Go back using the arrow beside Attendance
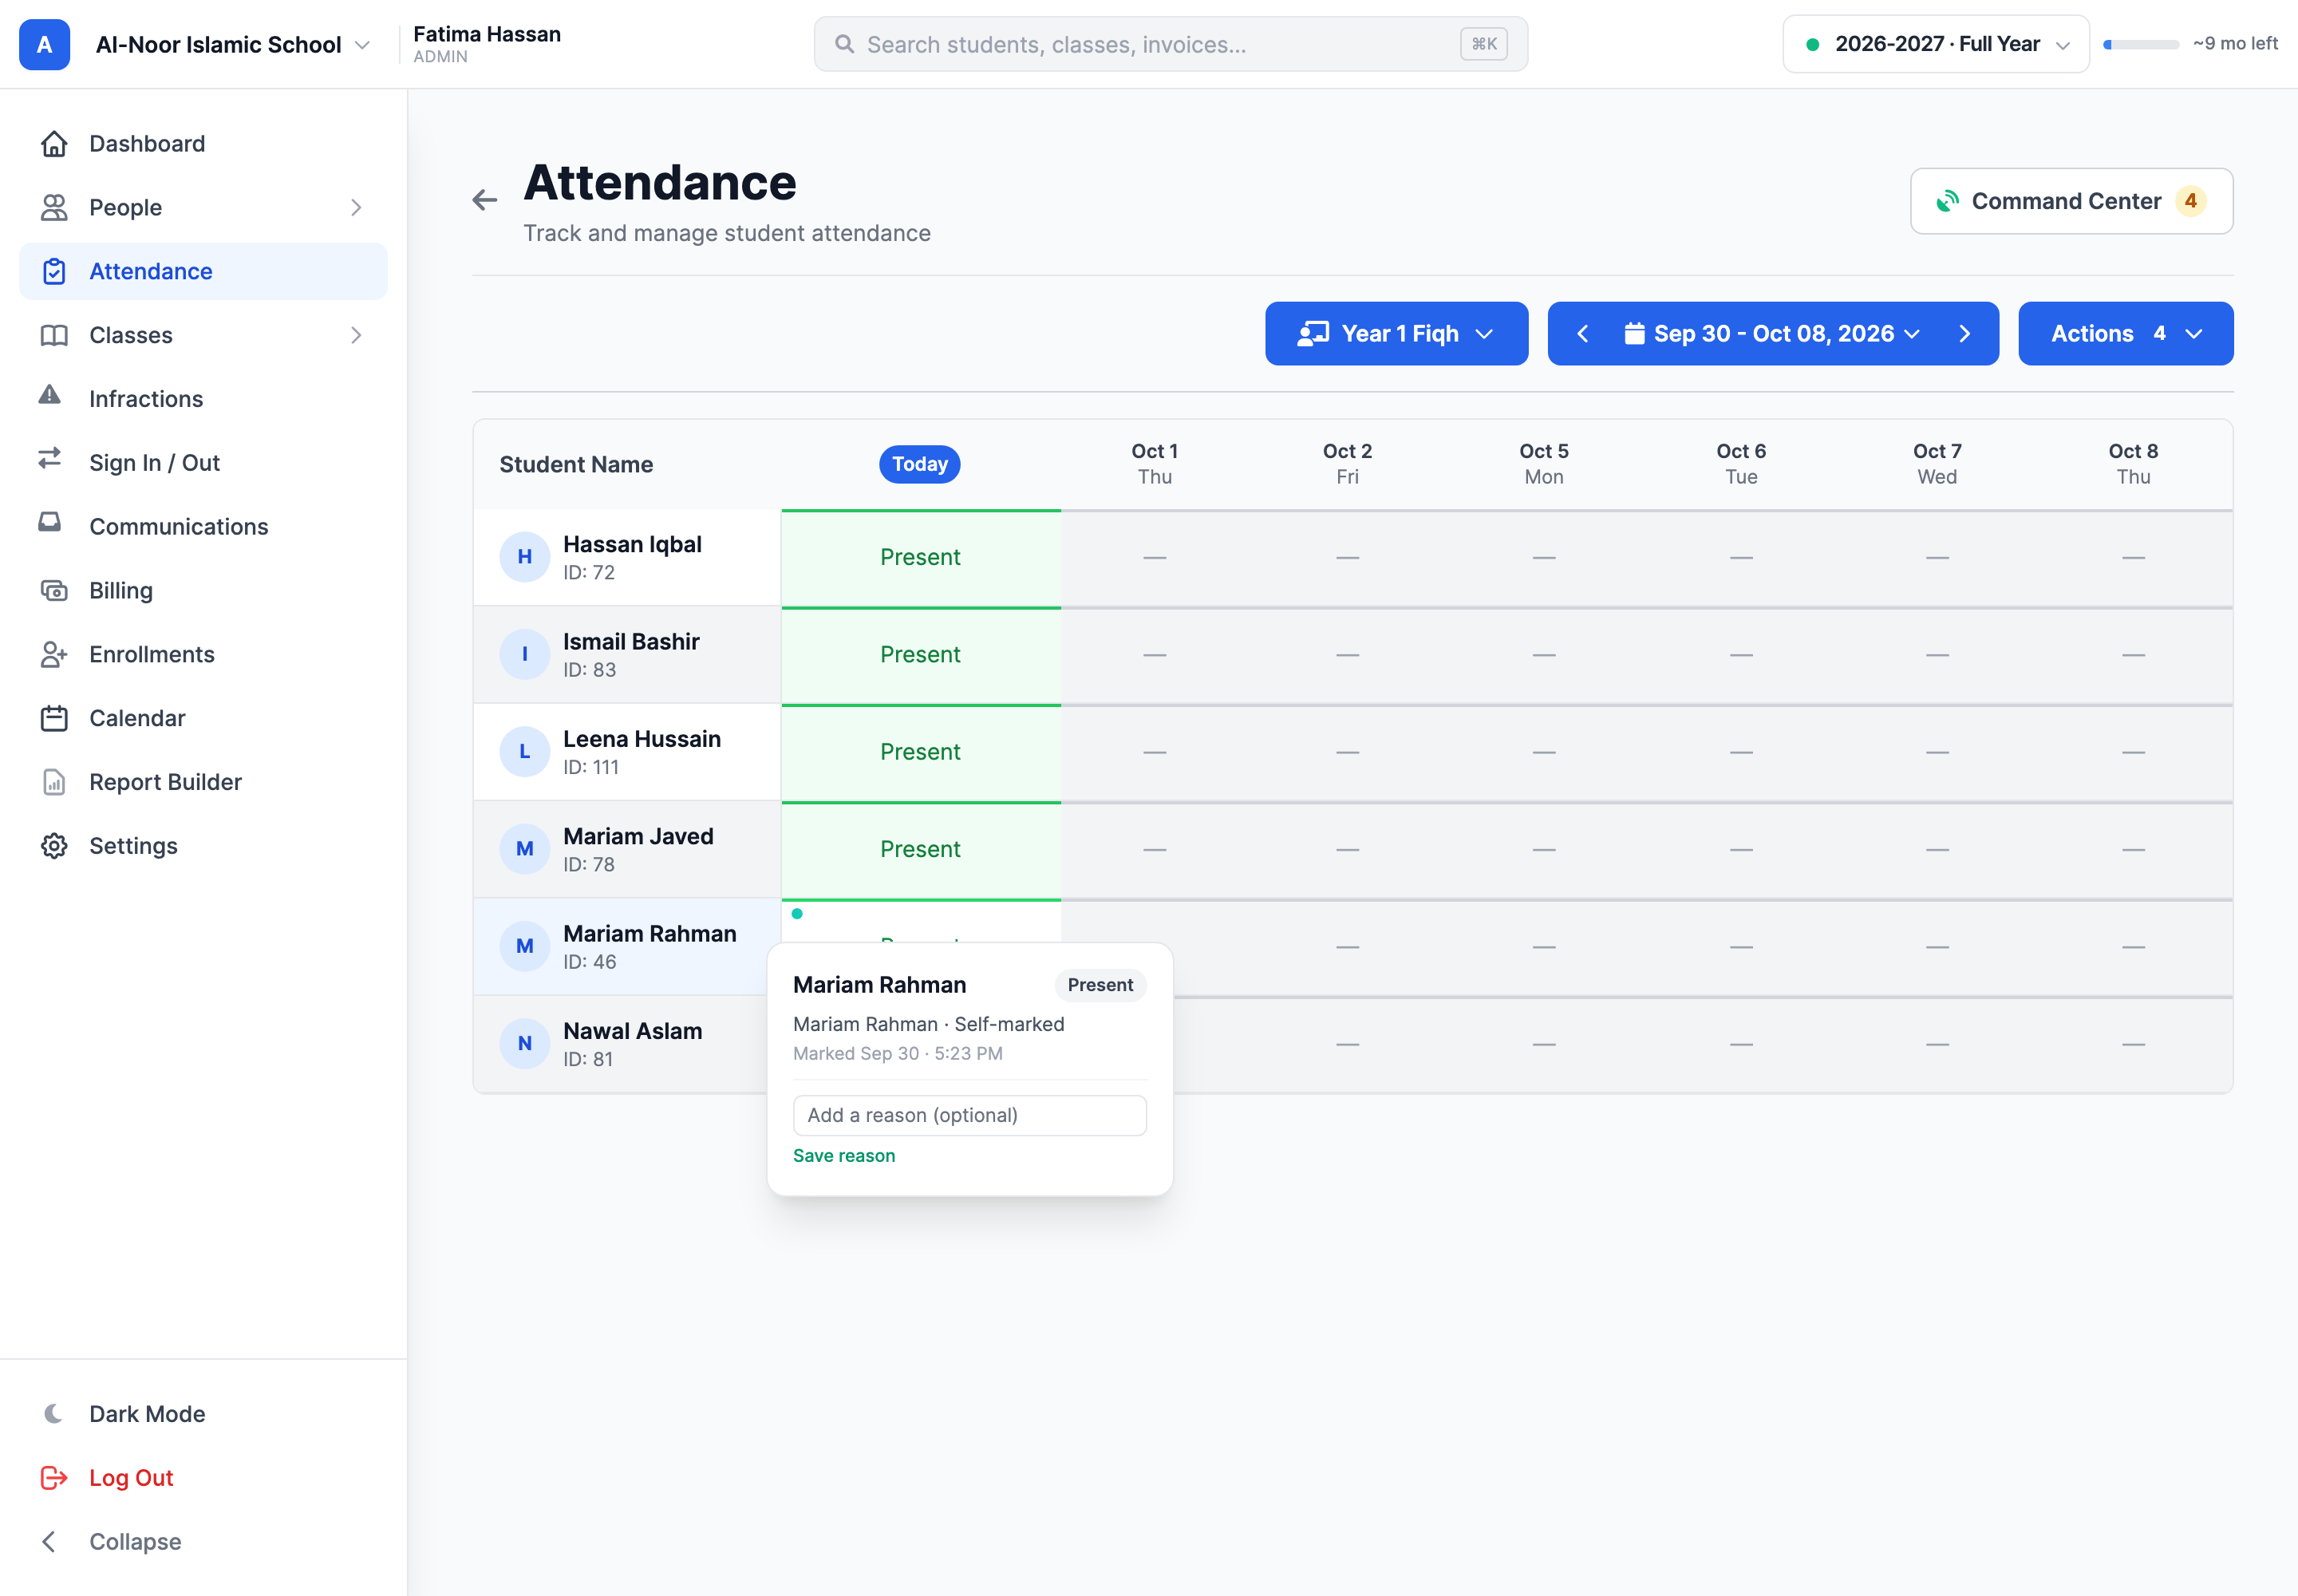Screen dimensions: 2298x1596 [485, 200]
